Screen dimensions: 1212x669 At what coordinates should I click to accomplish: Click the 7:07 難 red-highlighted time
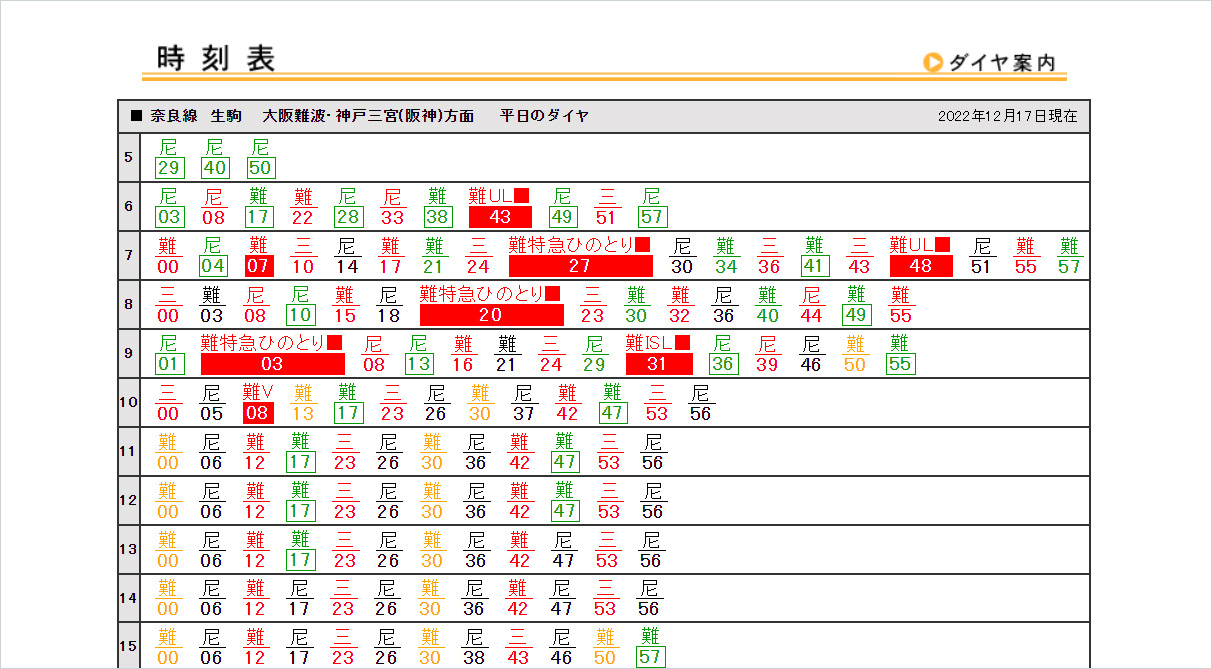pyautogui.click(x=258, y=266)
